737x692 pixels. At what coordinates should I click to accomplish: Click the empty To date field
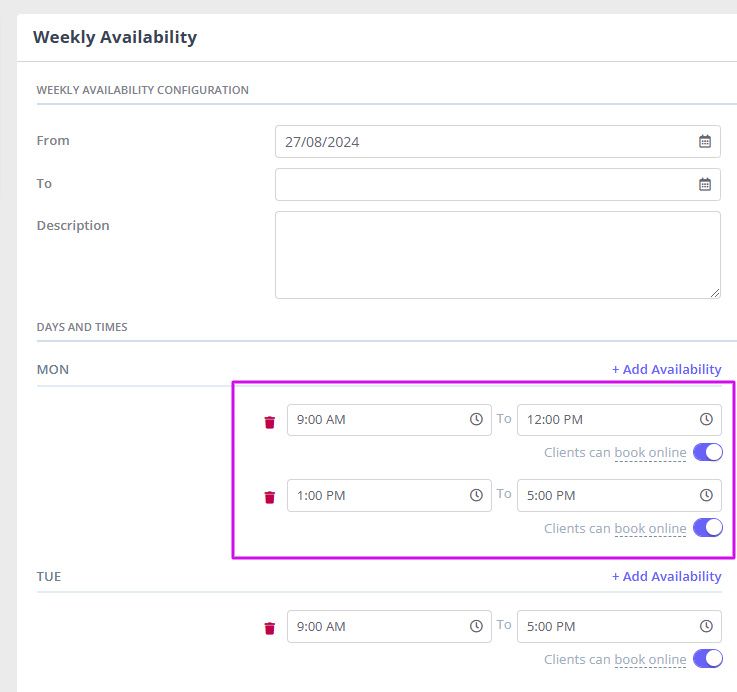point(498,184)
